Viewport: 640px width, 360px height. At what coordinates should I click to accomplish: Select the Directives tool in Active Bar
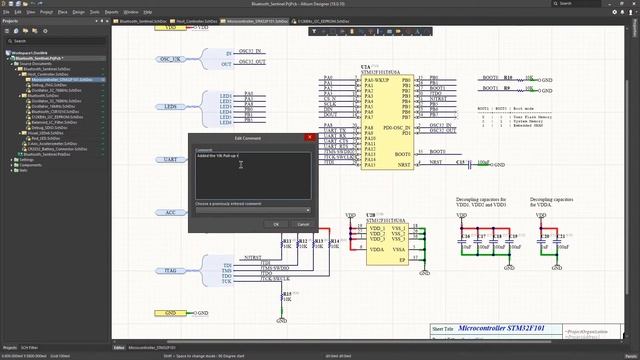click(408, 31)
